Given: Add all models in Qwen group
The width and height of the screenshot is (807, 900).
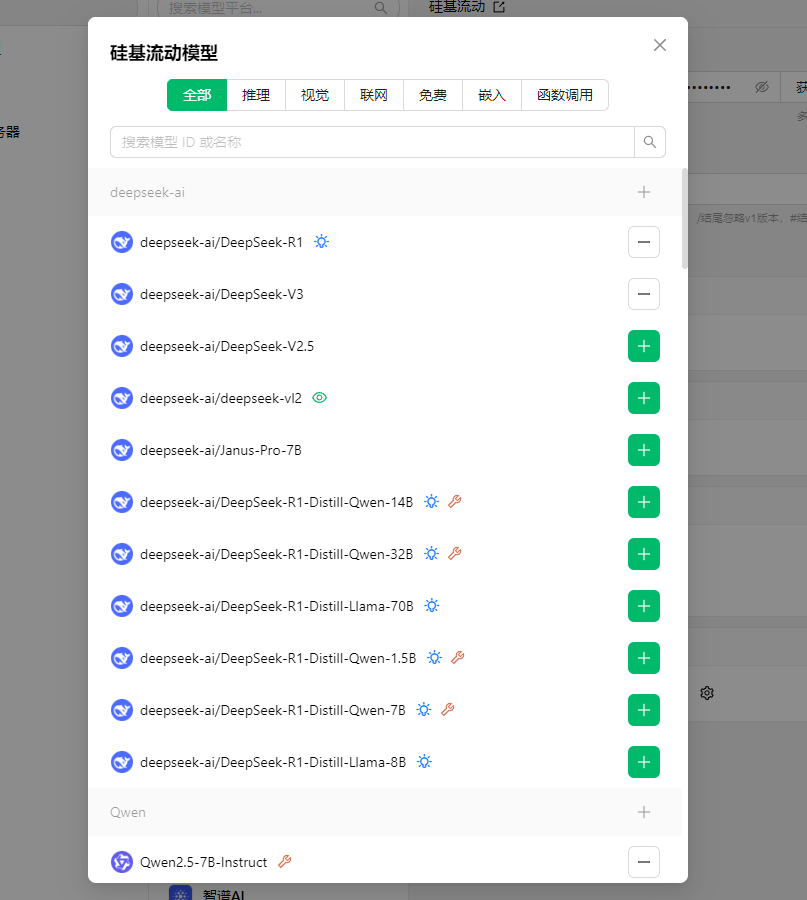Looking at the screenshot, I should pos(643,812).
